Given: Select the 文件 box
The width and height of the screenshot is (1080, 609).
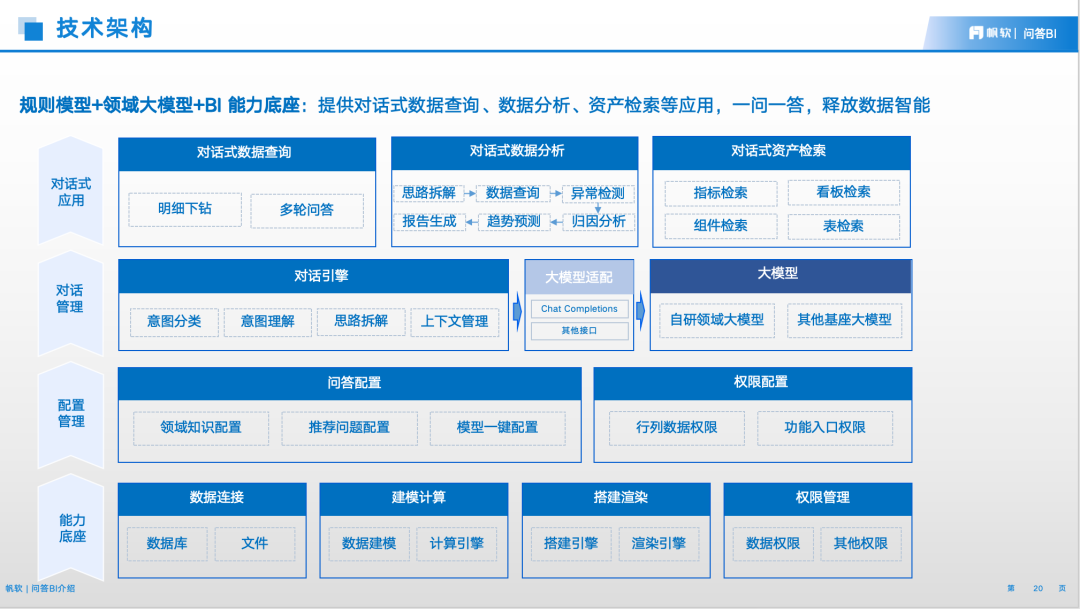Looking at the screenshot, I should point(255,544).
